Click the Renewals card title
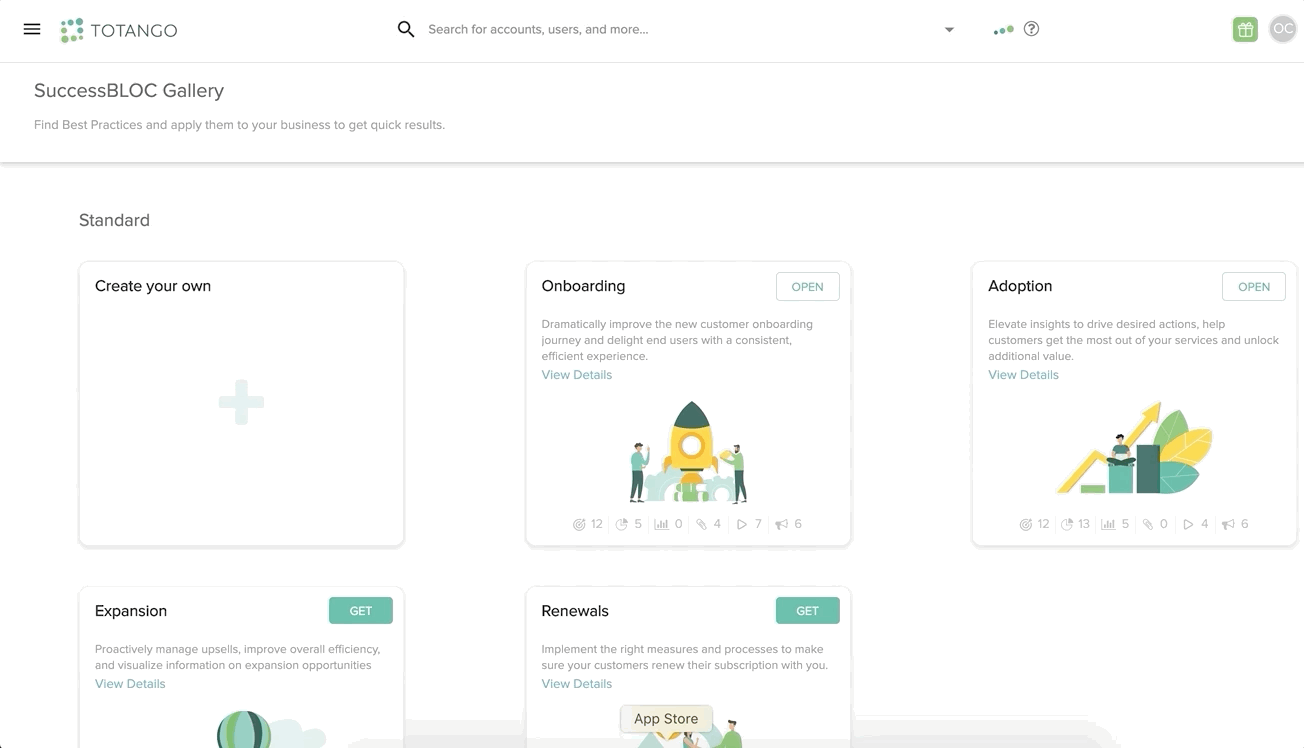The width and height of the screenshot is (1304, 748). point(575,611)
